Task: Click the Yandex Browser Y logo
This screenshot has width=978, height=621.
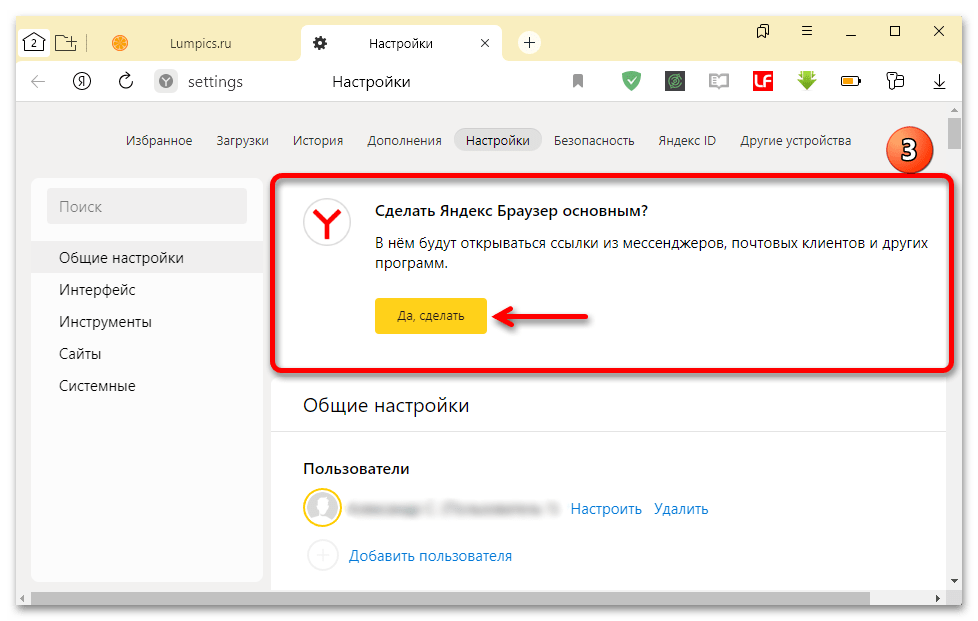Action: [x=327, y=222]
